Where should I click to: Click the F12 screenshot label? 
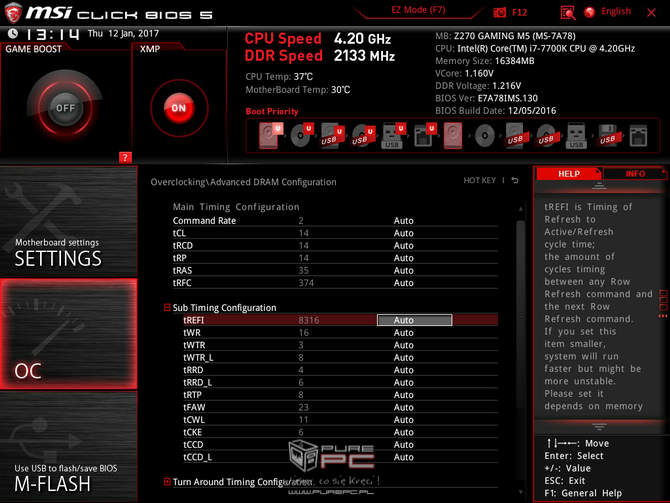point(519,12)
